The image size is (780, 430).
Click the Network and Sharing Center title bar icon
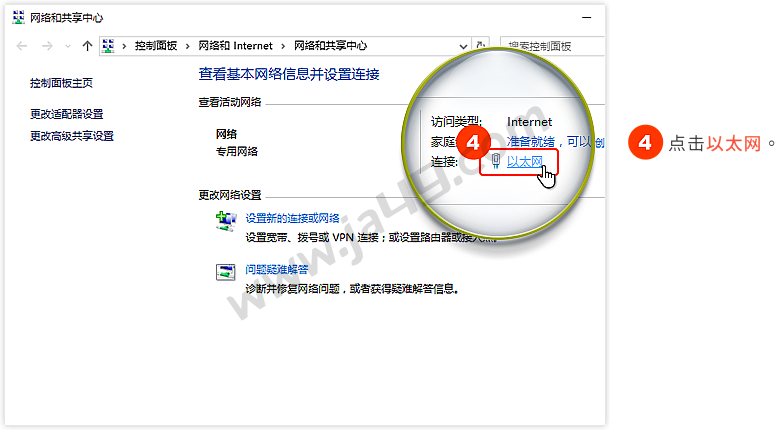(18, 18)
